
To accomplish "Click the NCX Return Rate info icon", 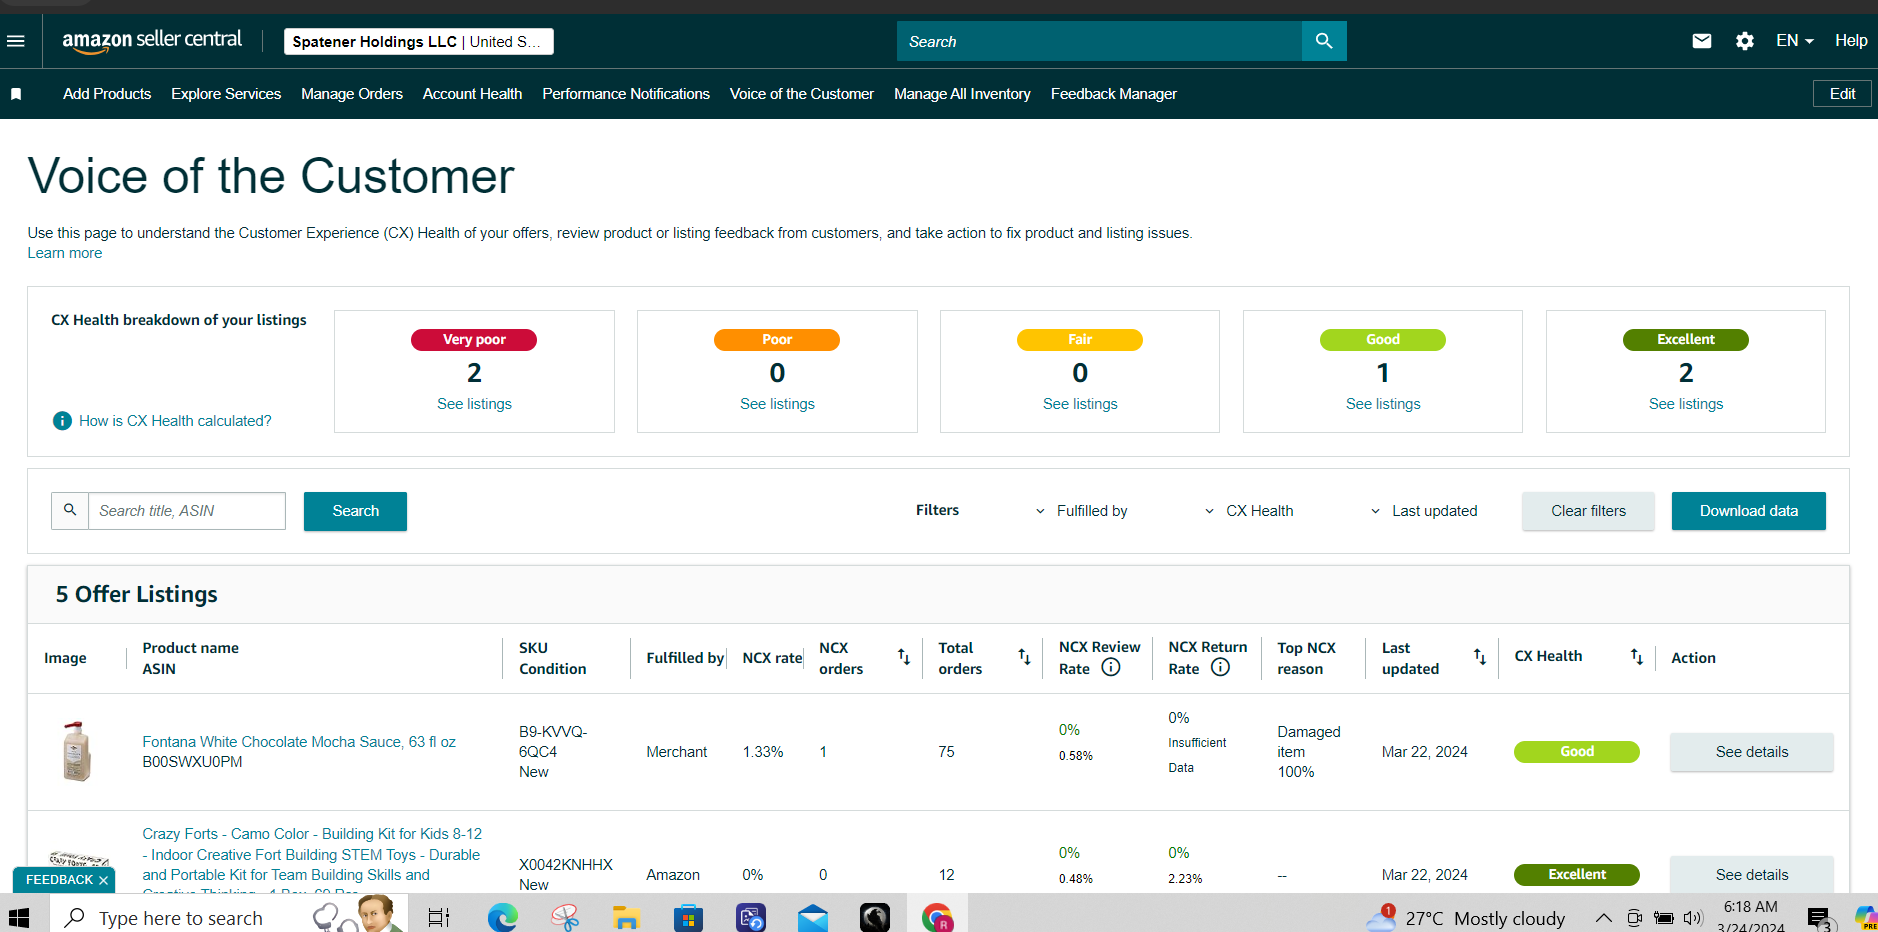I will tap(1220, 667).
